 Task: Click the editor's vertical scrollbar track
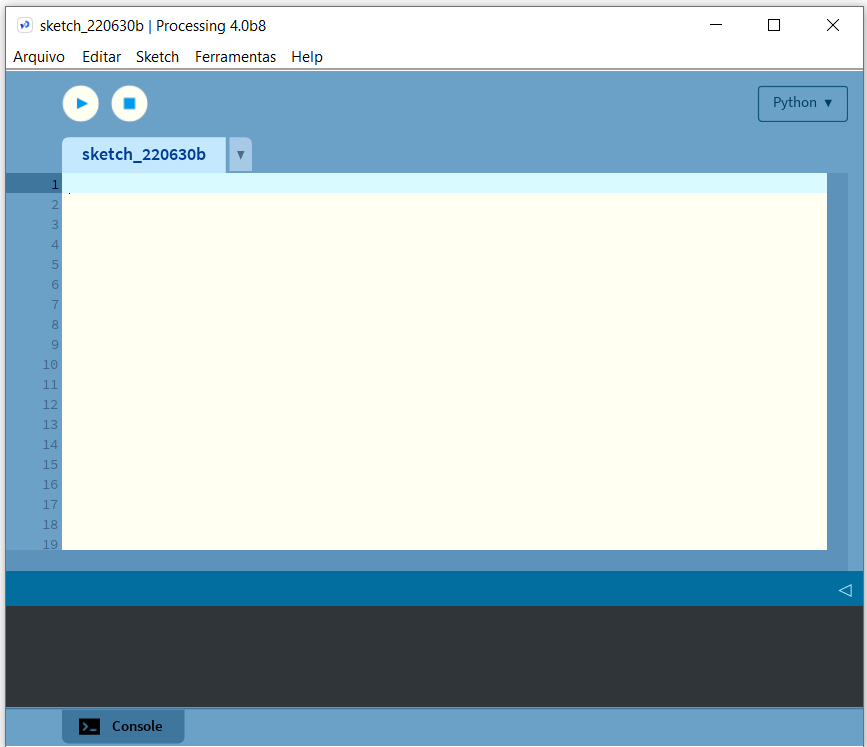pyautogui.click(x=837, y=361)
